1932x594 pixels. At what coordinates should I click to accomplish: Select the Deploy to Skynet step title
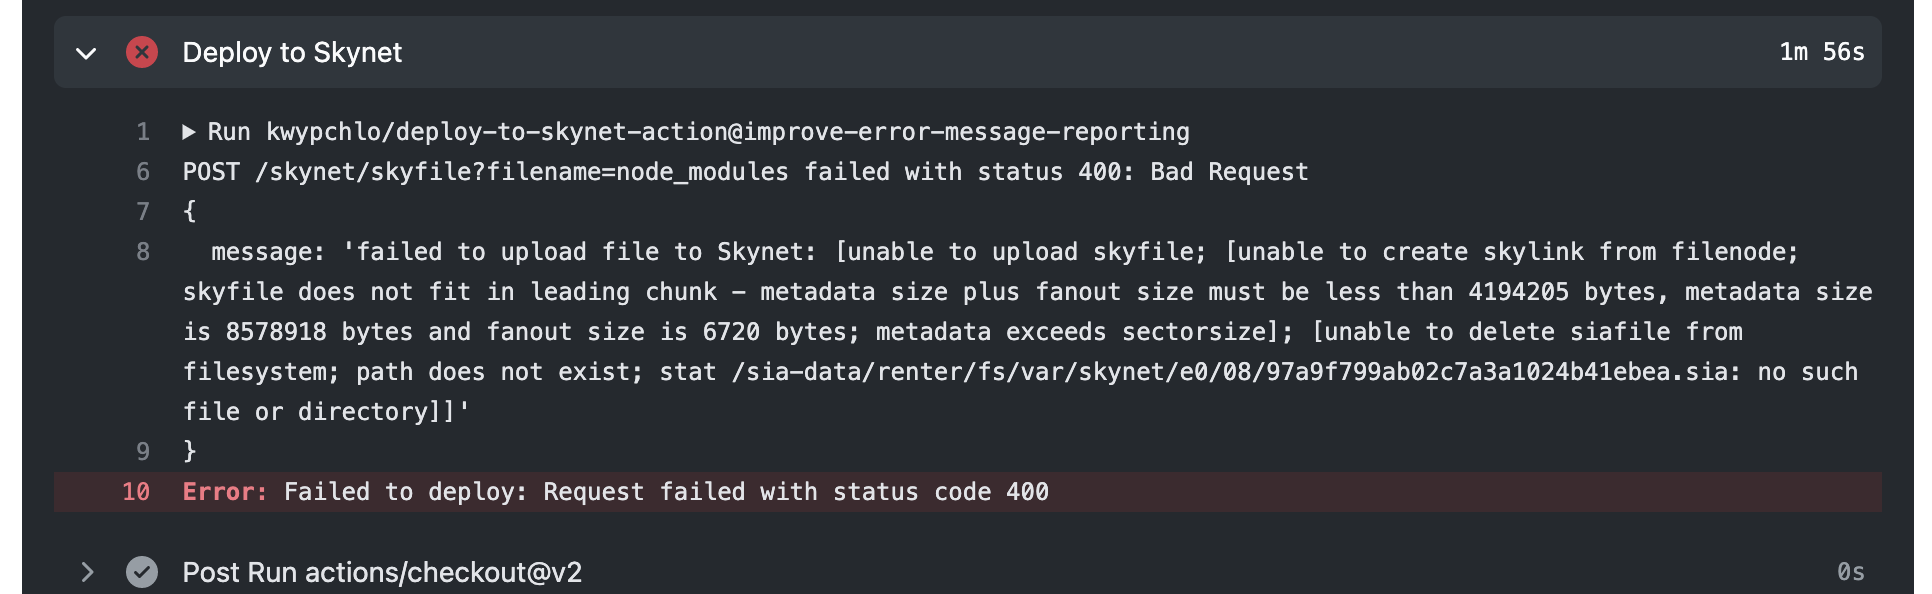click(293, 52)
